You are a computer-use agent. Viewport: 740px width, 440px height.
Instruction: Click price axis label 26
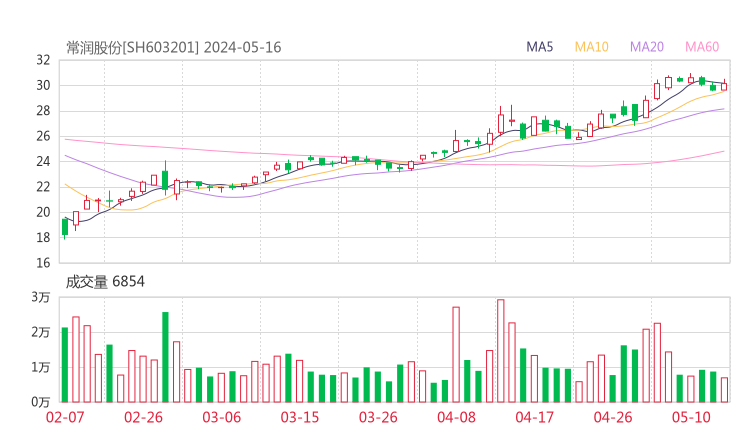[43, 136]
